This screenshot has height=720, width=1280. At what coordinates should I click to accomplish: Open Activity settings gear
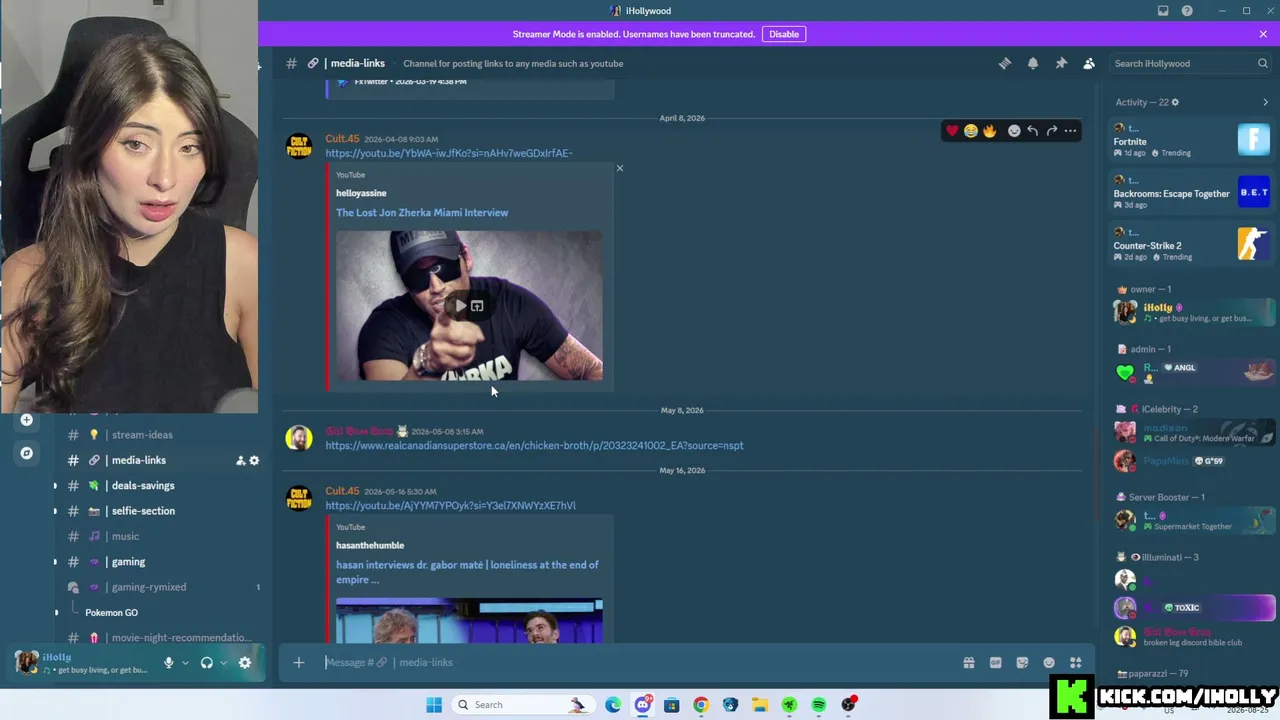pyautogui.click(x=1175, y=102)
